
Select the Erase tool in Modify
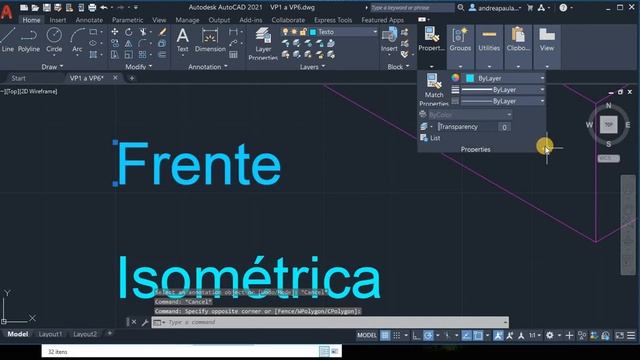click(162, 32)
